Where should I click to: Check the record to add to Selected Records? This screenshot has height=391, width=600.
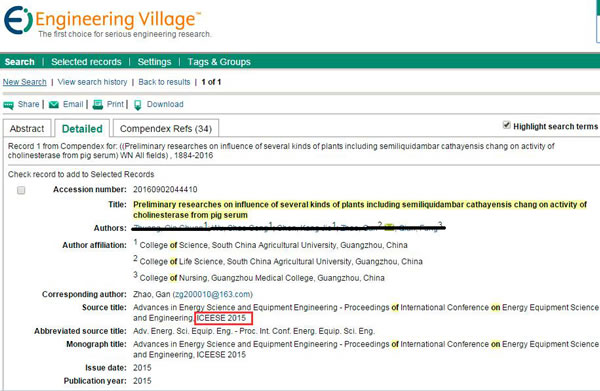(x=21, y=190)
